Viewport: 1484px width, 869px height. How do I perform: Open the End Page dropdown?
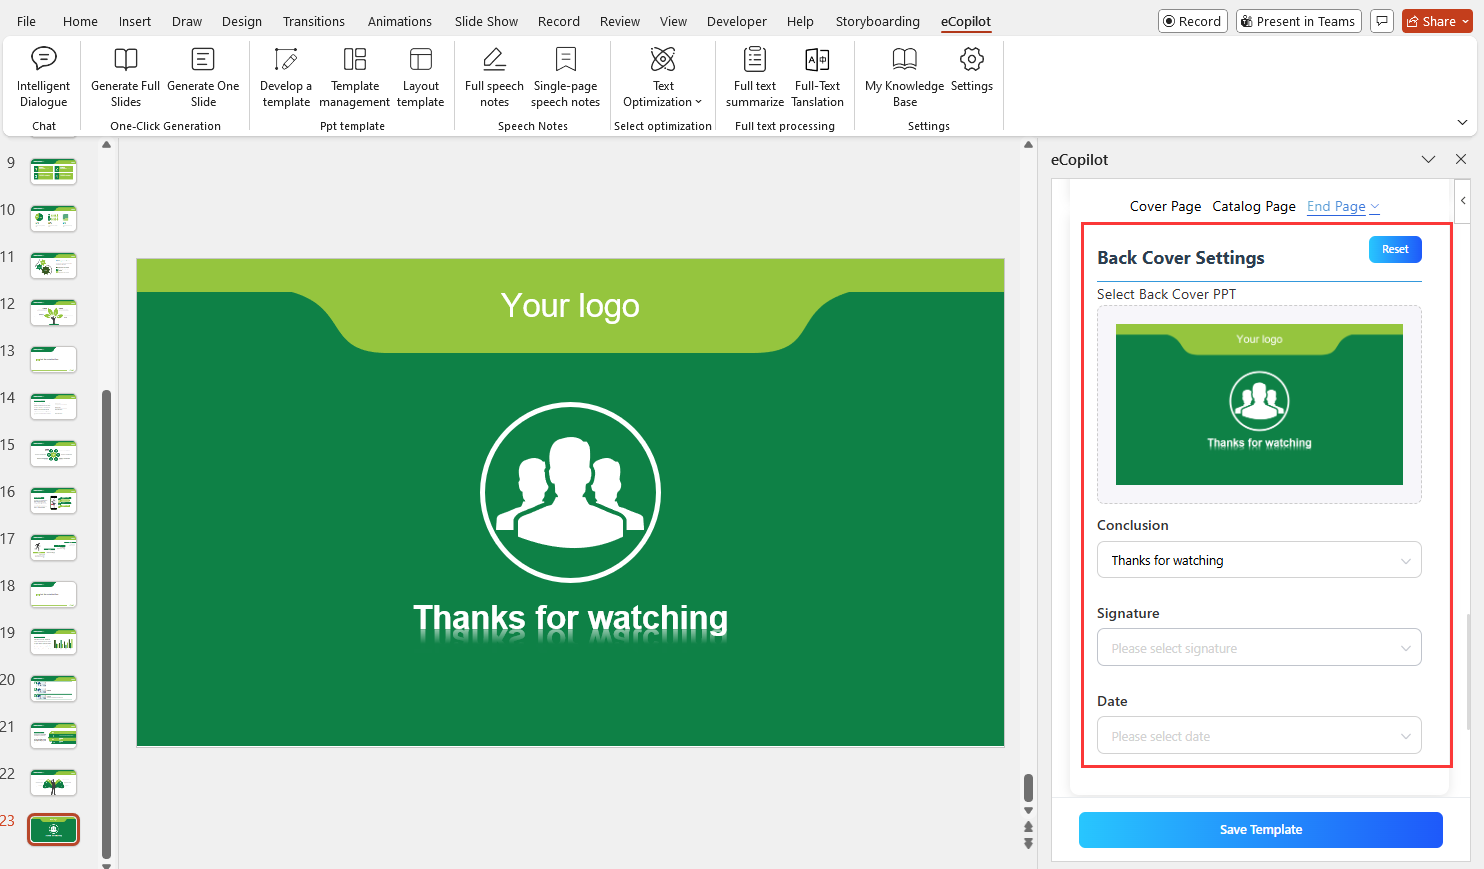pos(1343,206)
